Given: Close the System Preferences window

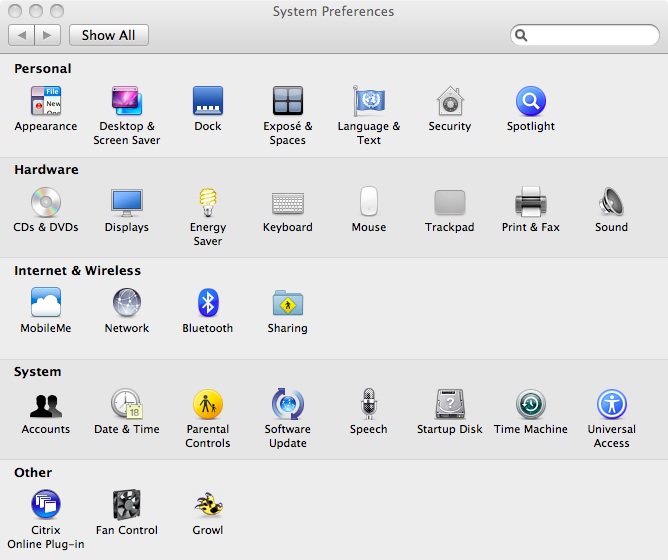Looking at the screenshot, I should pos(15,11).
